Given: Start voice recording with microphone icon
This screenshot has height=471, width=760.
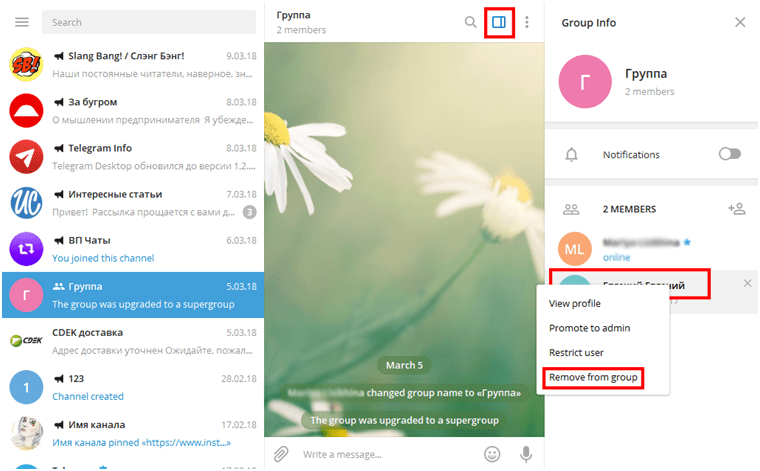Looking at the screenshot, I should (x=526, y=454).
